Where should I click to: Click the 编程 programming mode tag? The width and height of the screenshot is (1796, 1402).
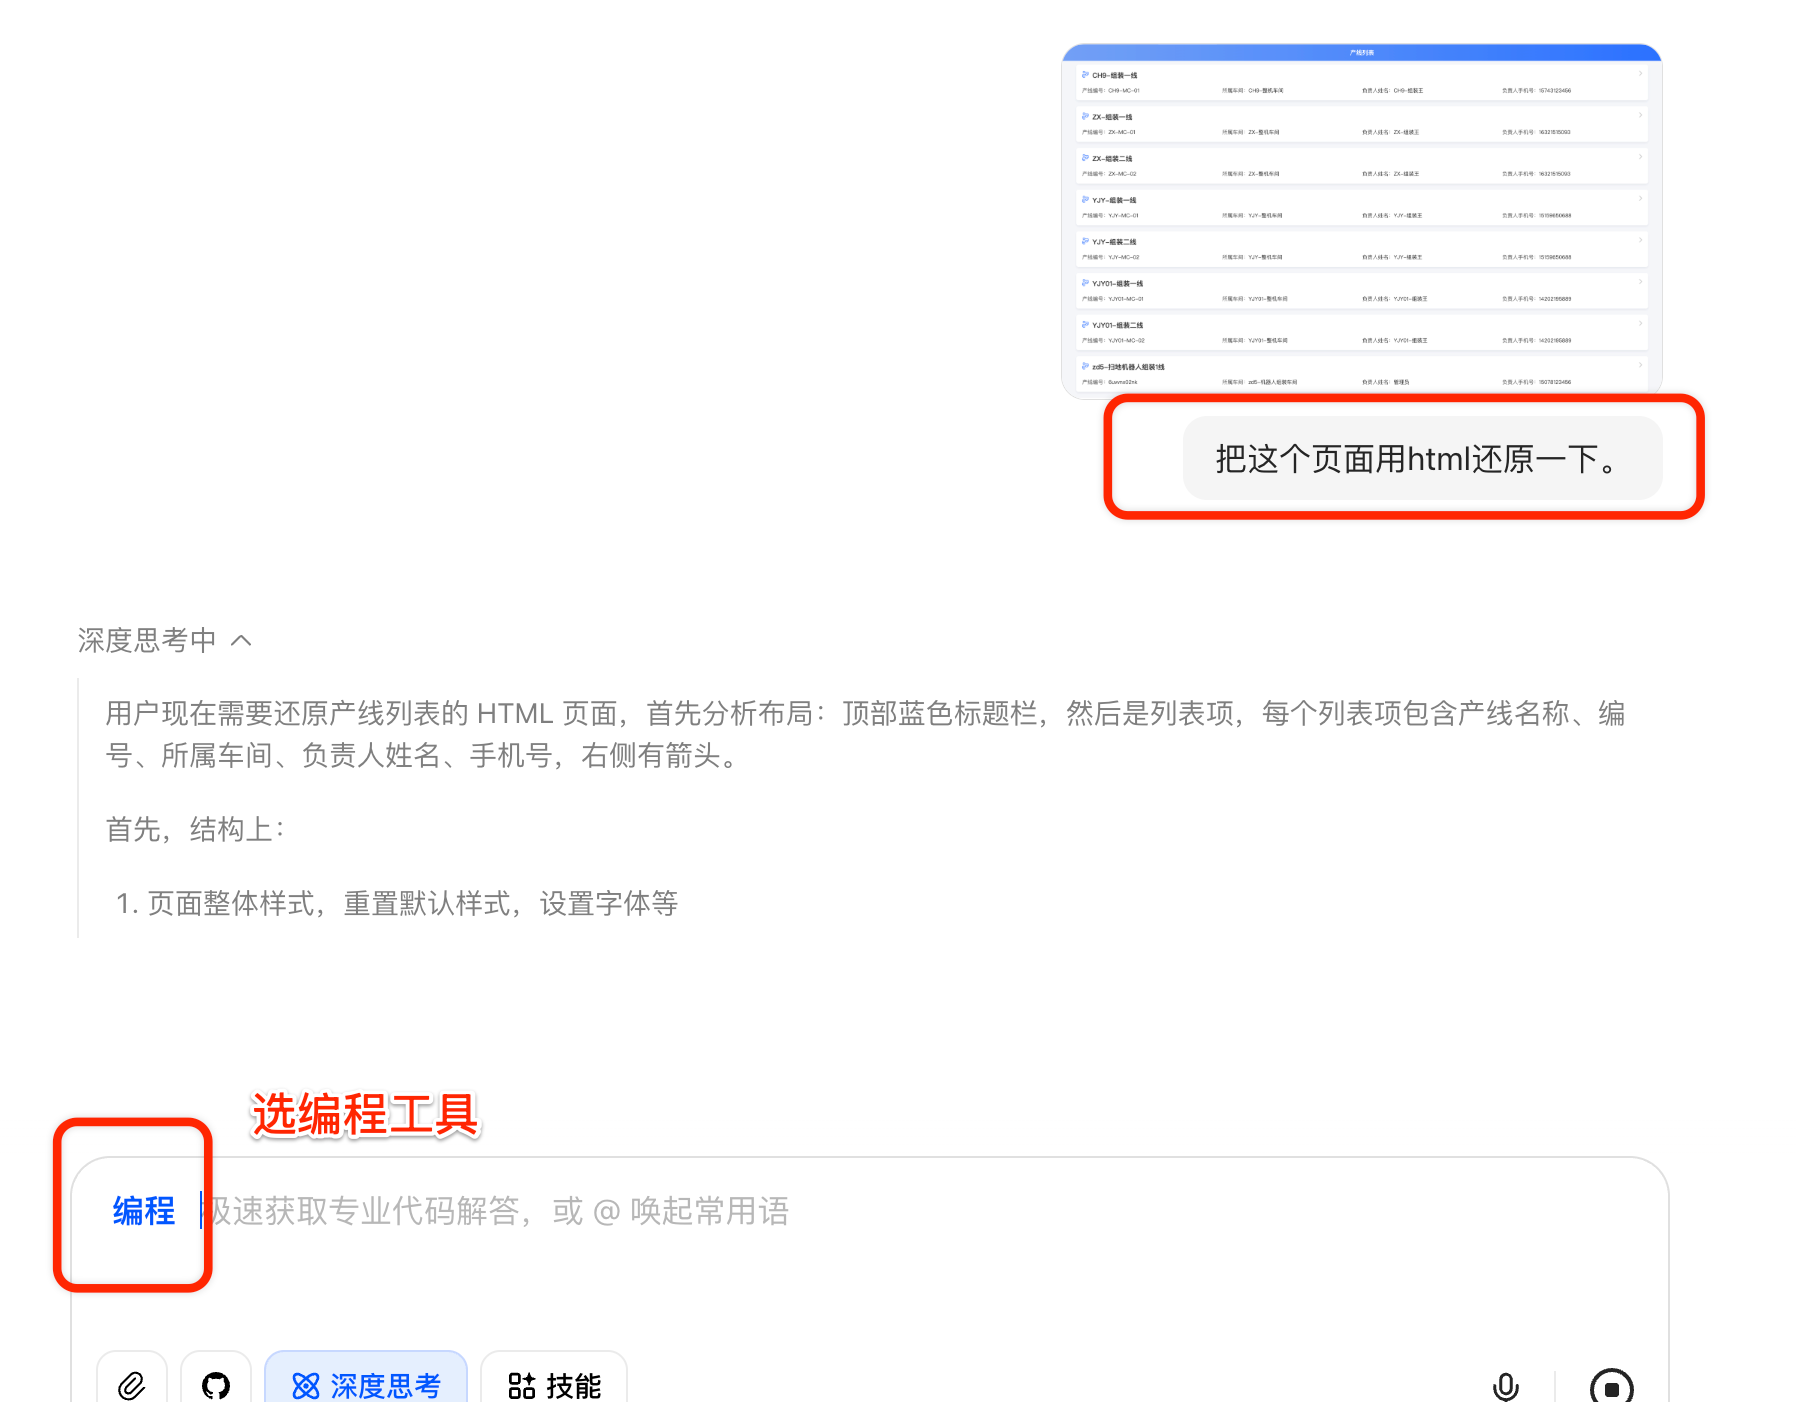143,1211
